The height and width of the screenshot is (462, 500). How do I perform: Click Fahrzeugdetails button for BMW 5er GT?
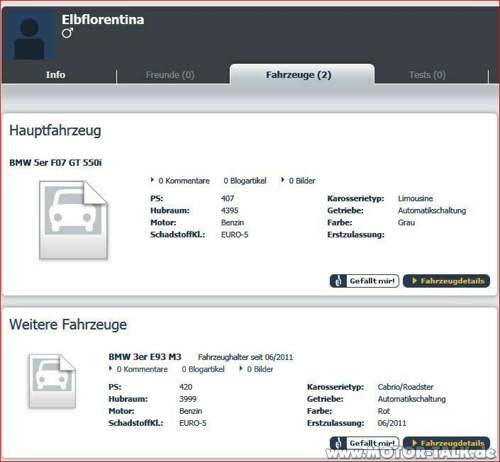[446, 281]
